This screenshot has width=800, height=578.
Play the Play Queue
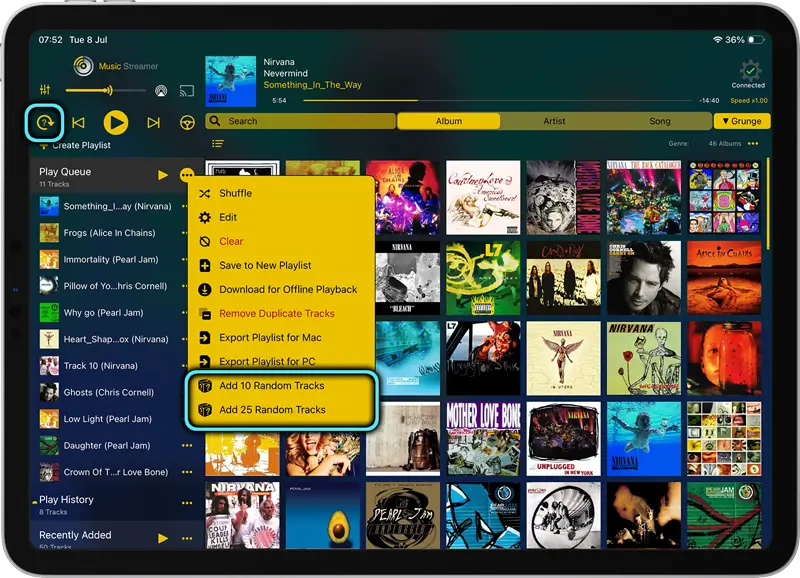pyautogui.click(x=163, y=175)
